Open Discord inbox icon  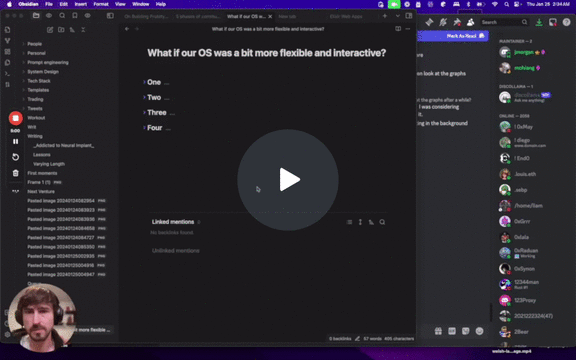[x=553, y=22]
